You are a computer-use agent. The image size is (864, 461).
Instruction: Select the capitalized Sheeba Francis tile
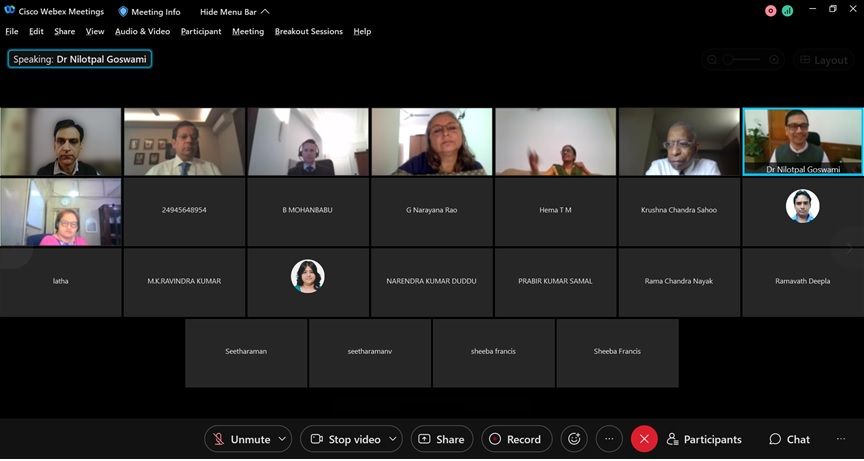(617, 353)
